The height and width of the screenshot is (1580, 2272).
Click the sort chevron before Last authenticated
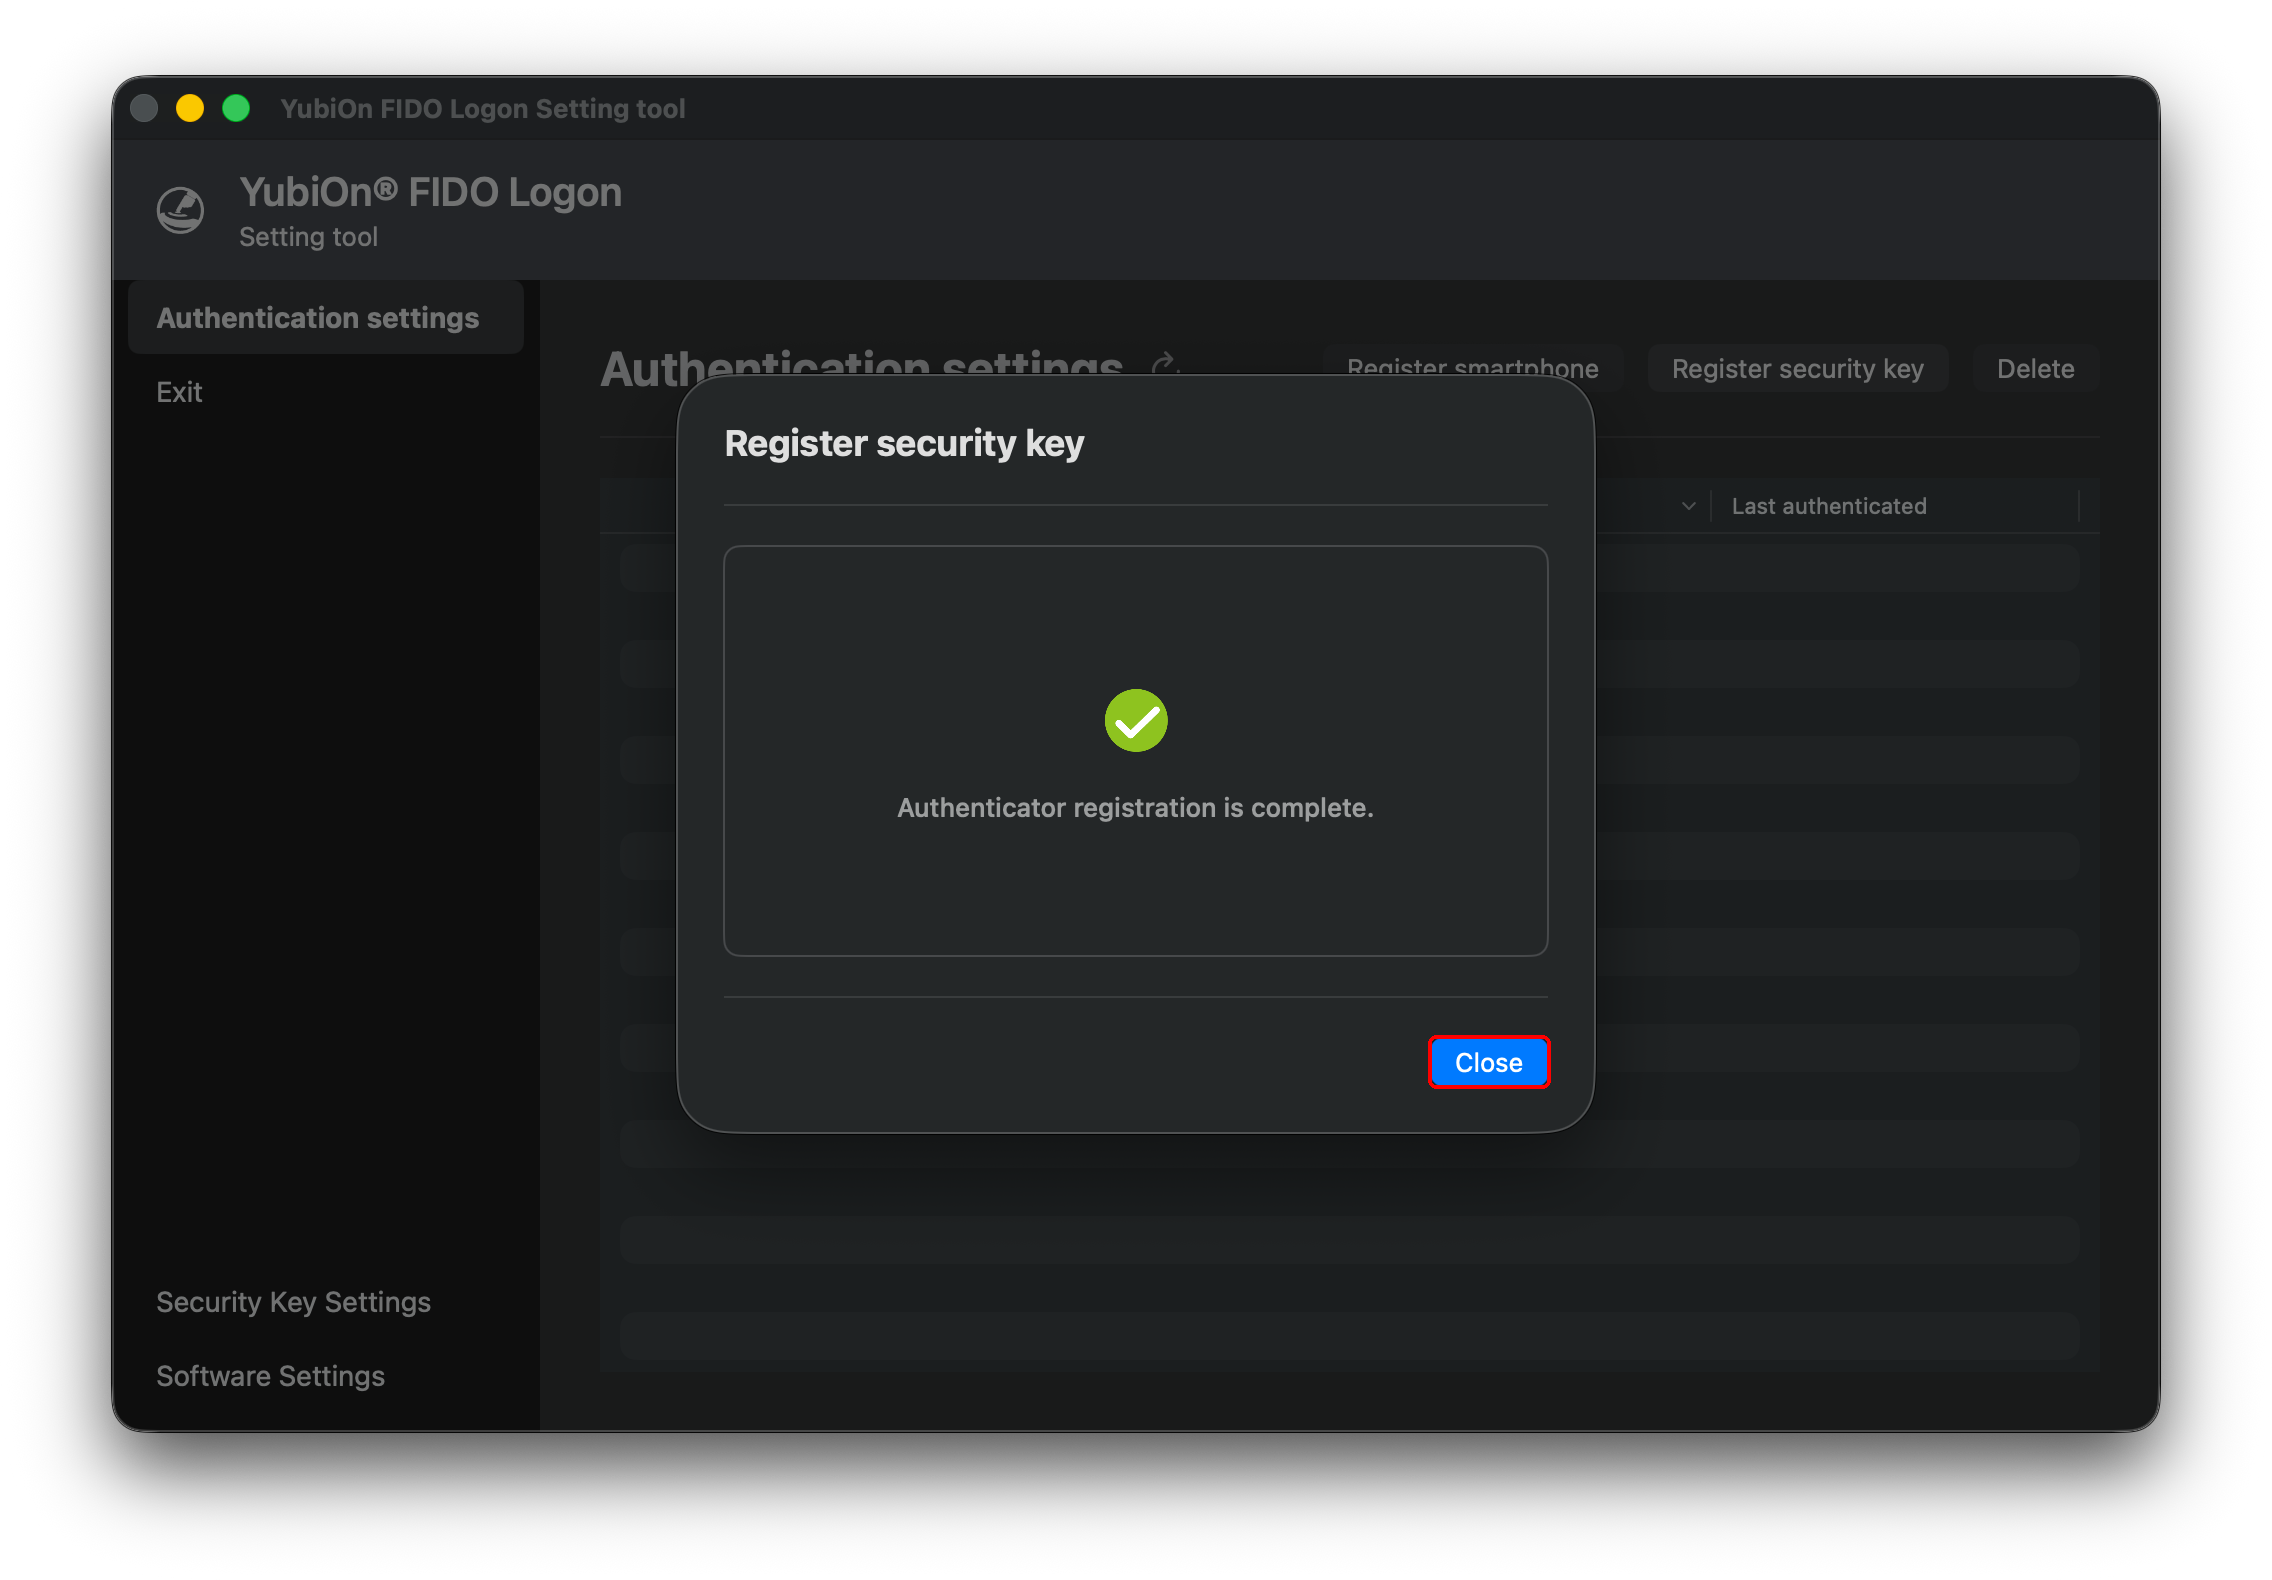[x=1689, y=506]
